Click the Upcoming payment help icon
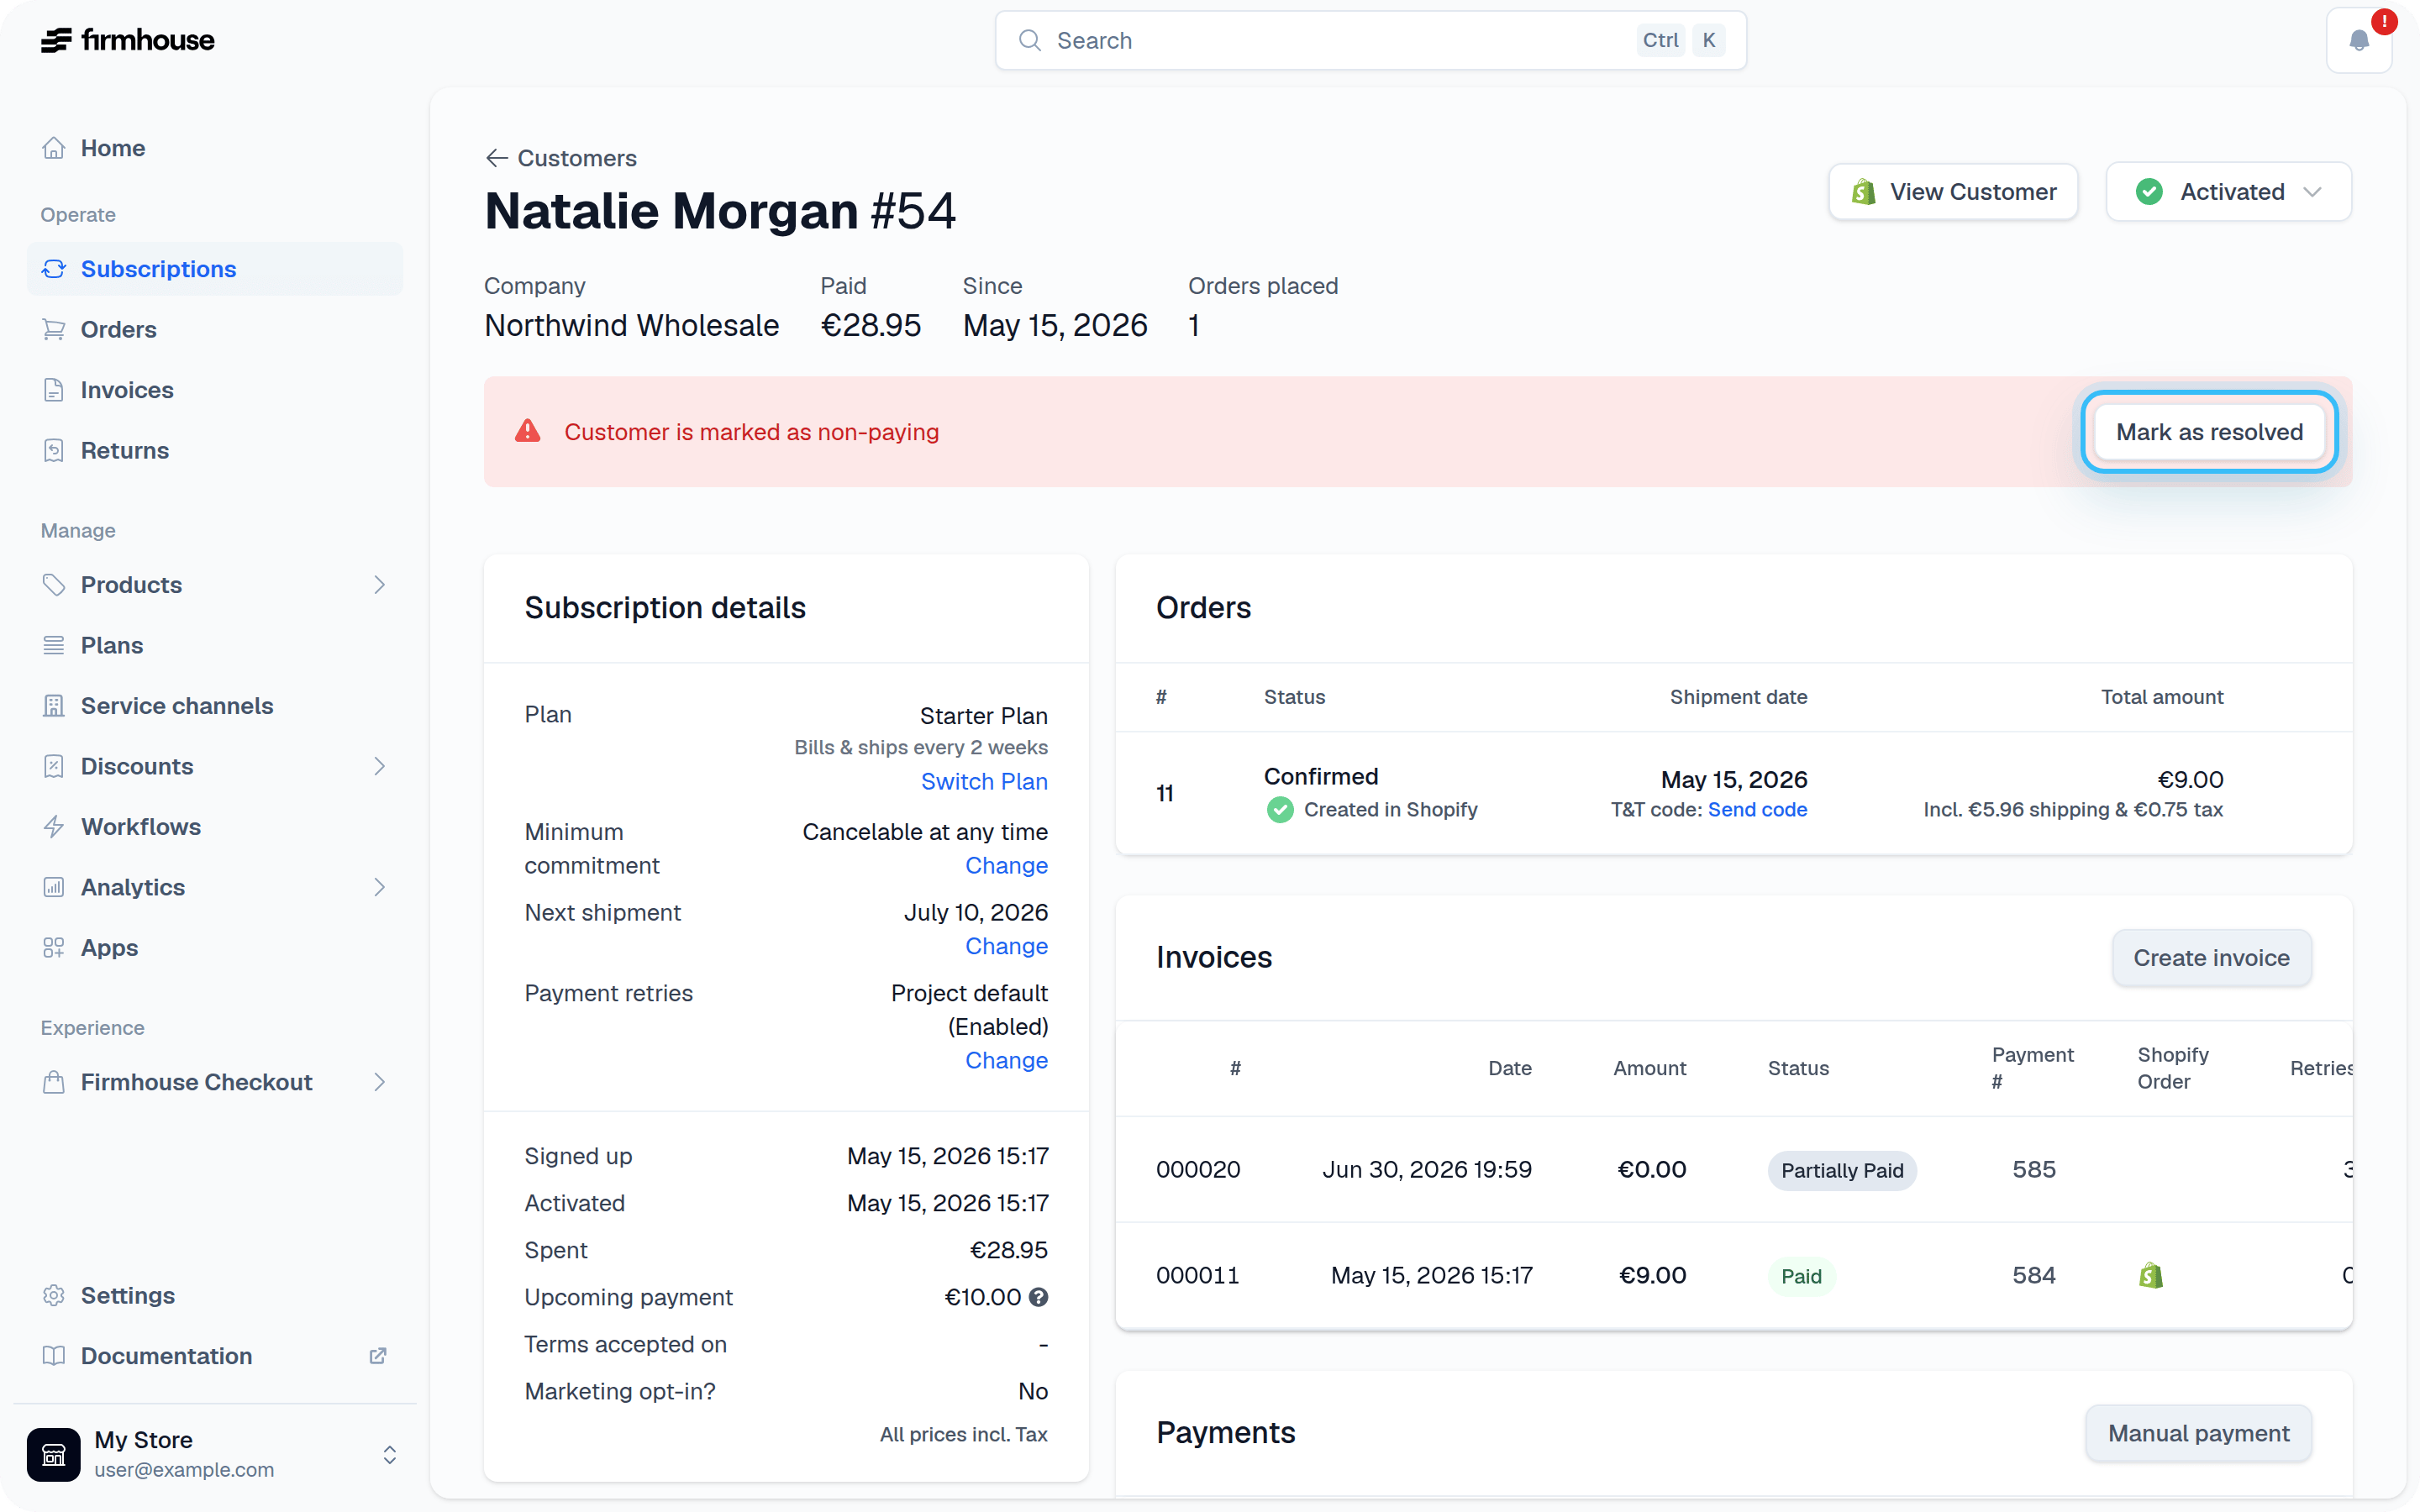This screenshot has height=1512, width=2420. (1039, 1297)
